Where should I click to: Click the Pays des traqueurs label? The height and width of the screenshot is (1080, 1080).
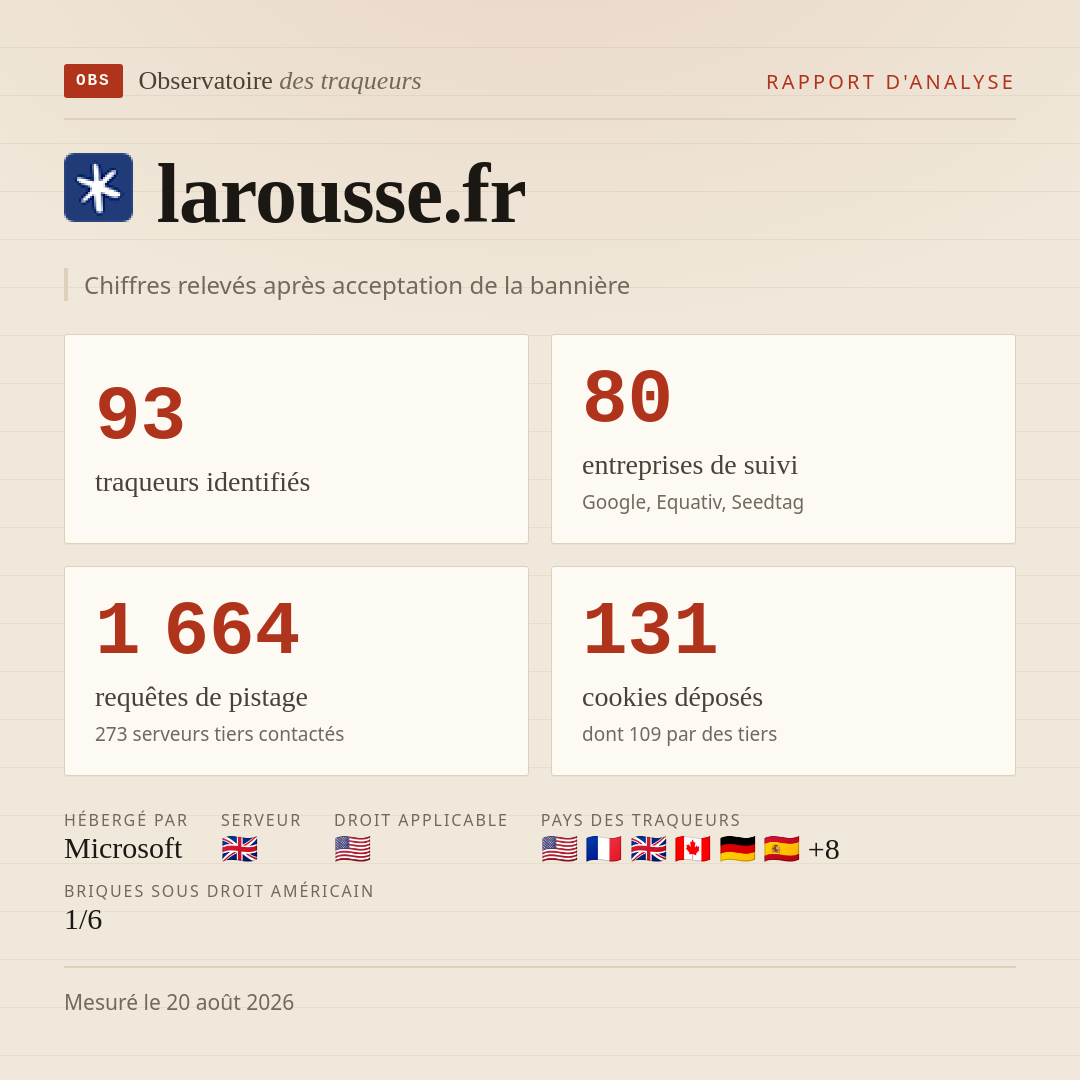point(641,820)
